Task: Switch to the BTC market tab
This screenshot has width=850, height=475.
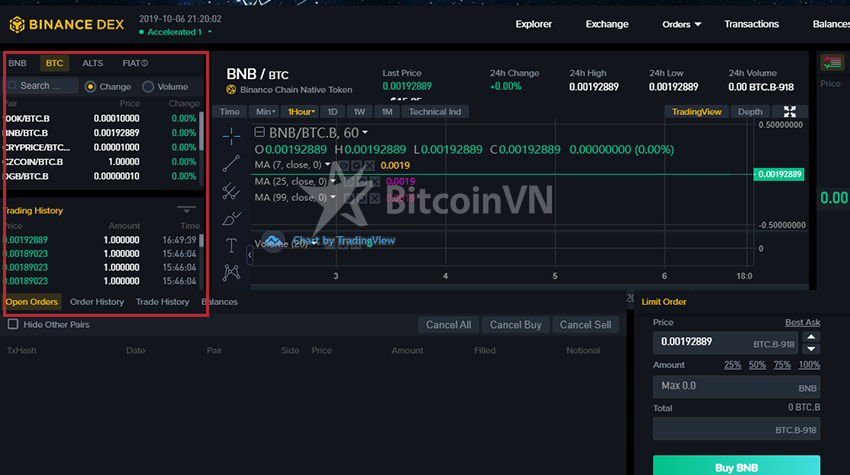Action: (x=54, y=63)
